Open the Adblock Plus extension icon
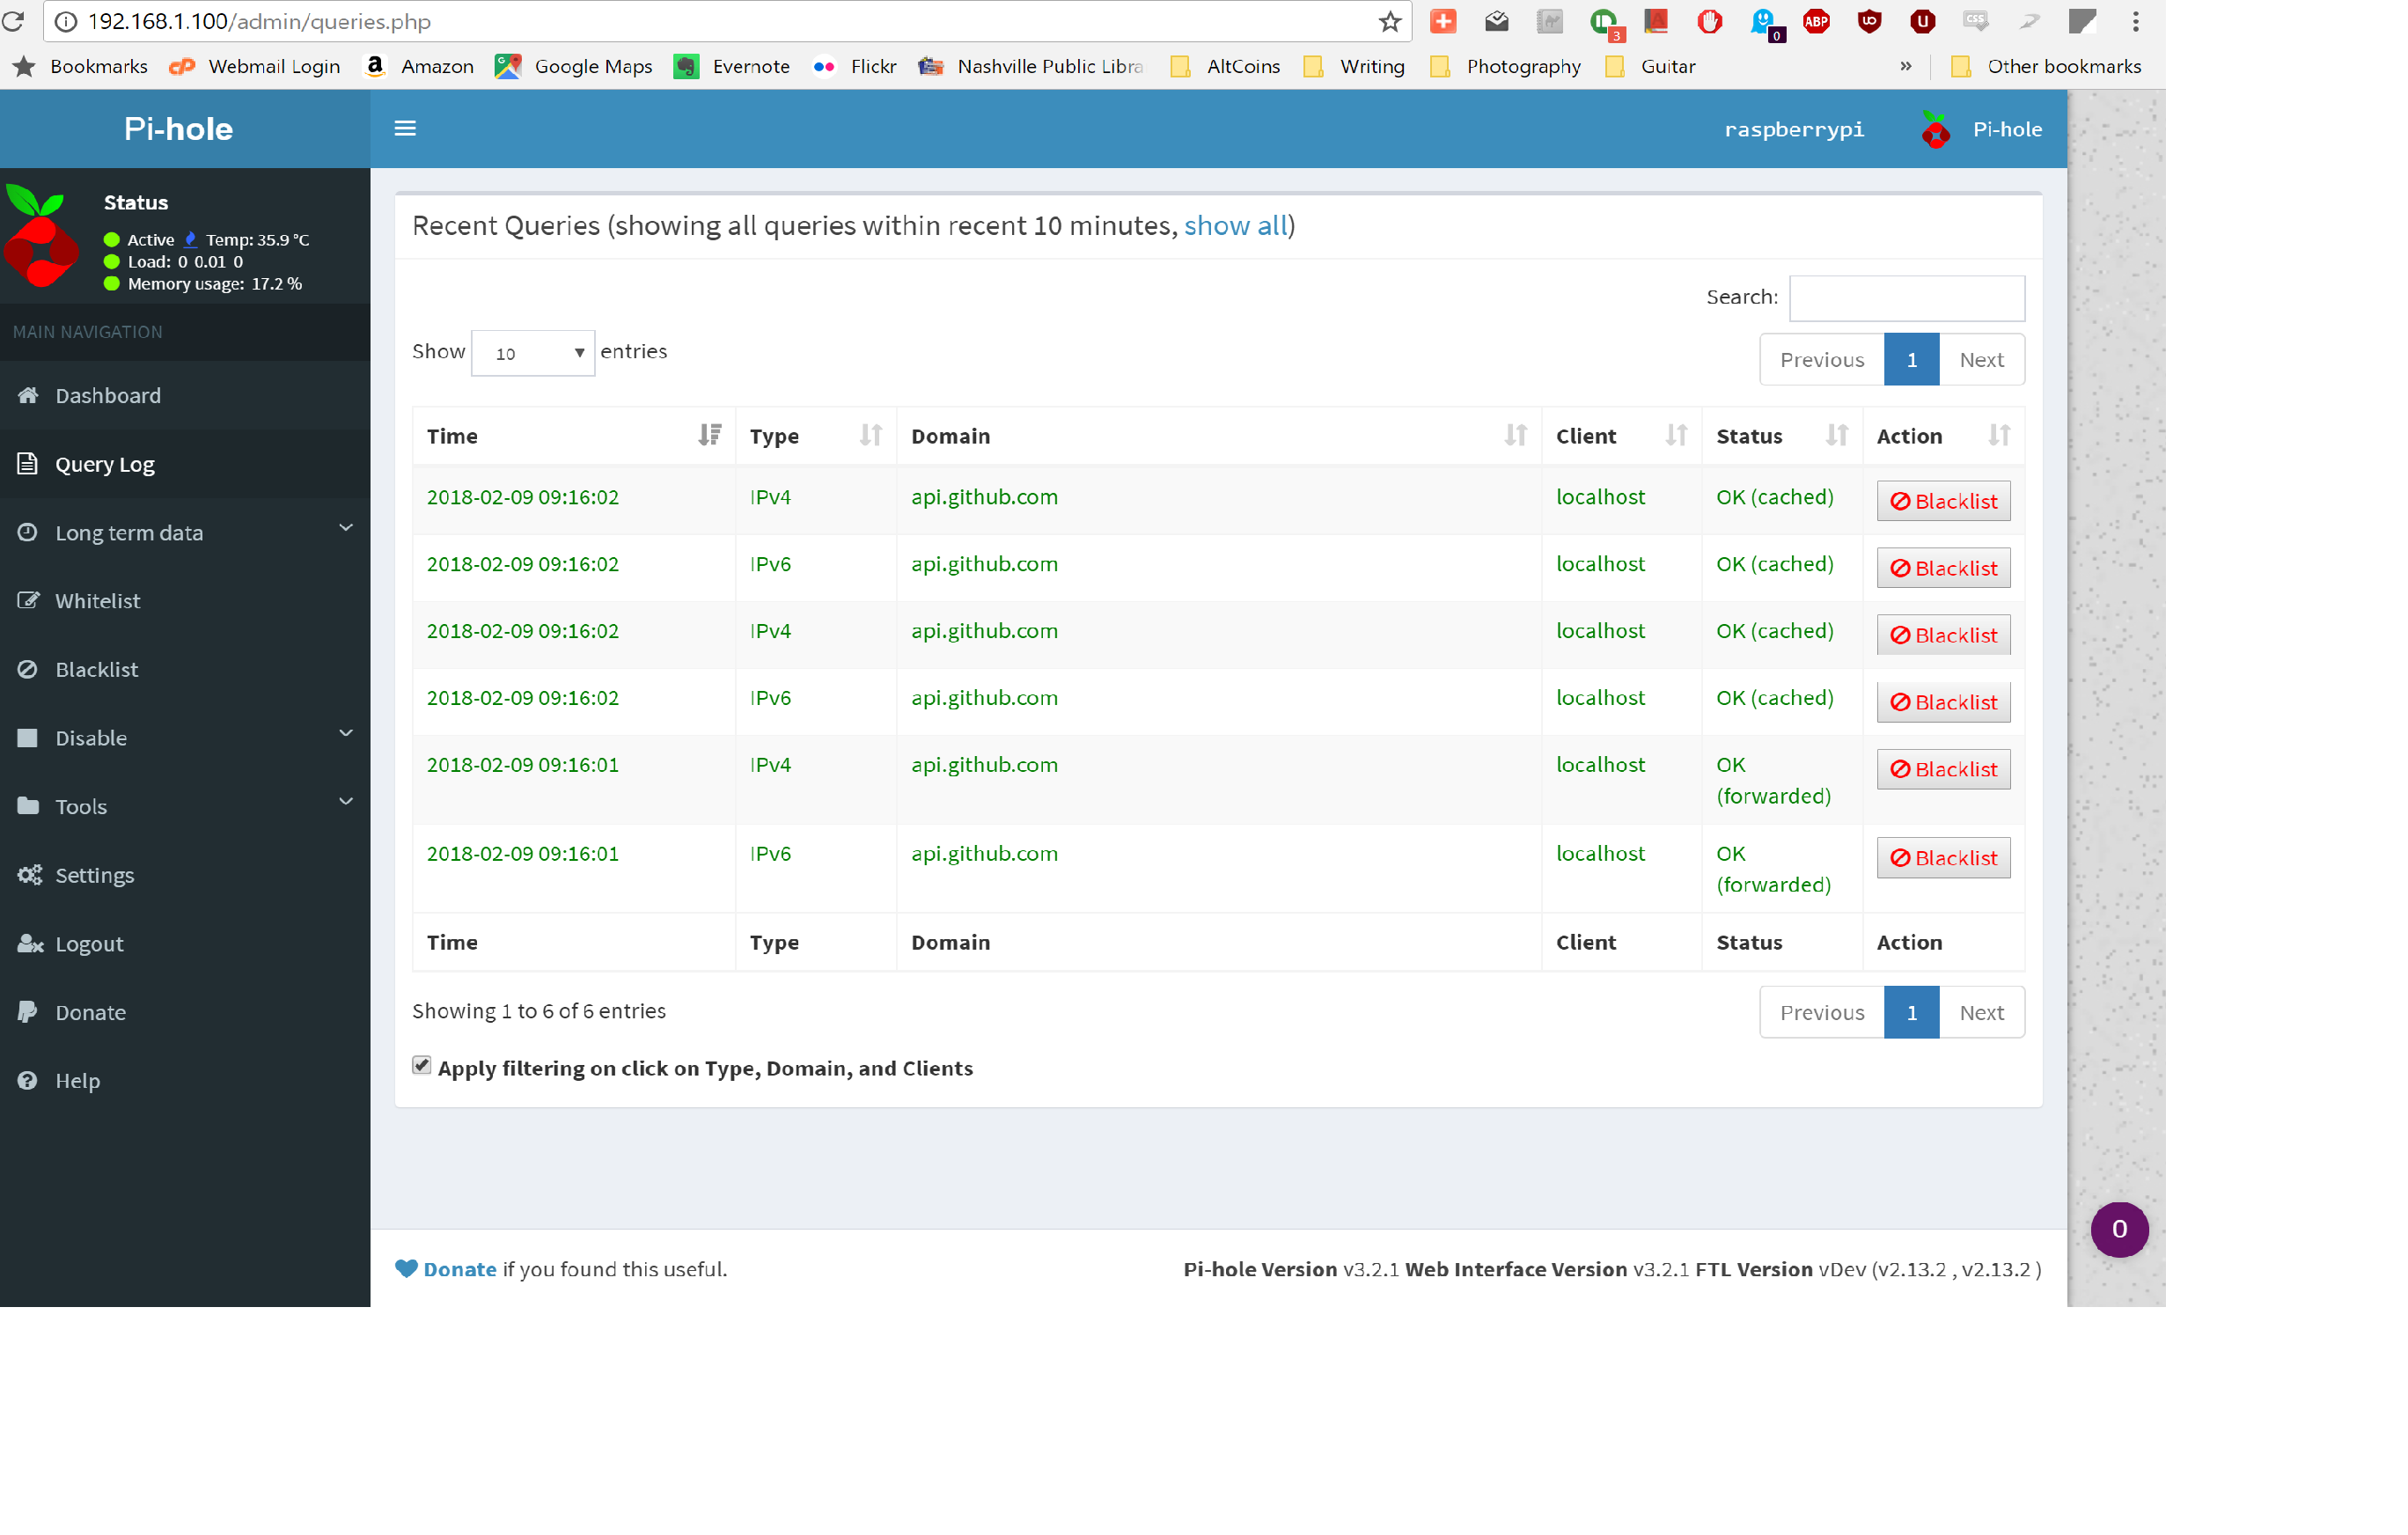Viewport: 2408px width, 1535px height. [1816, 21]
